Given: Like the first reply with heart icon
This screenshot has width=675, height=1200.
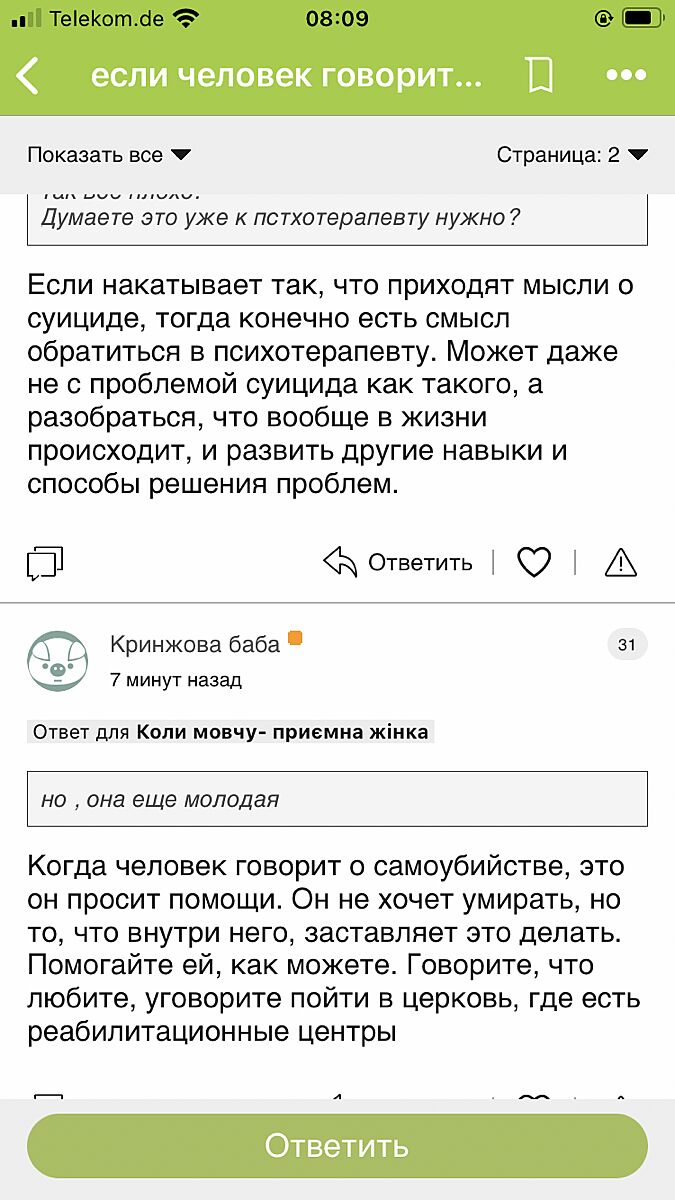Looking at the screenshot, I should pos(534,563).
